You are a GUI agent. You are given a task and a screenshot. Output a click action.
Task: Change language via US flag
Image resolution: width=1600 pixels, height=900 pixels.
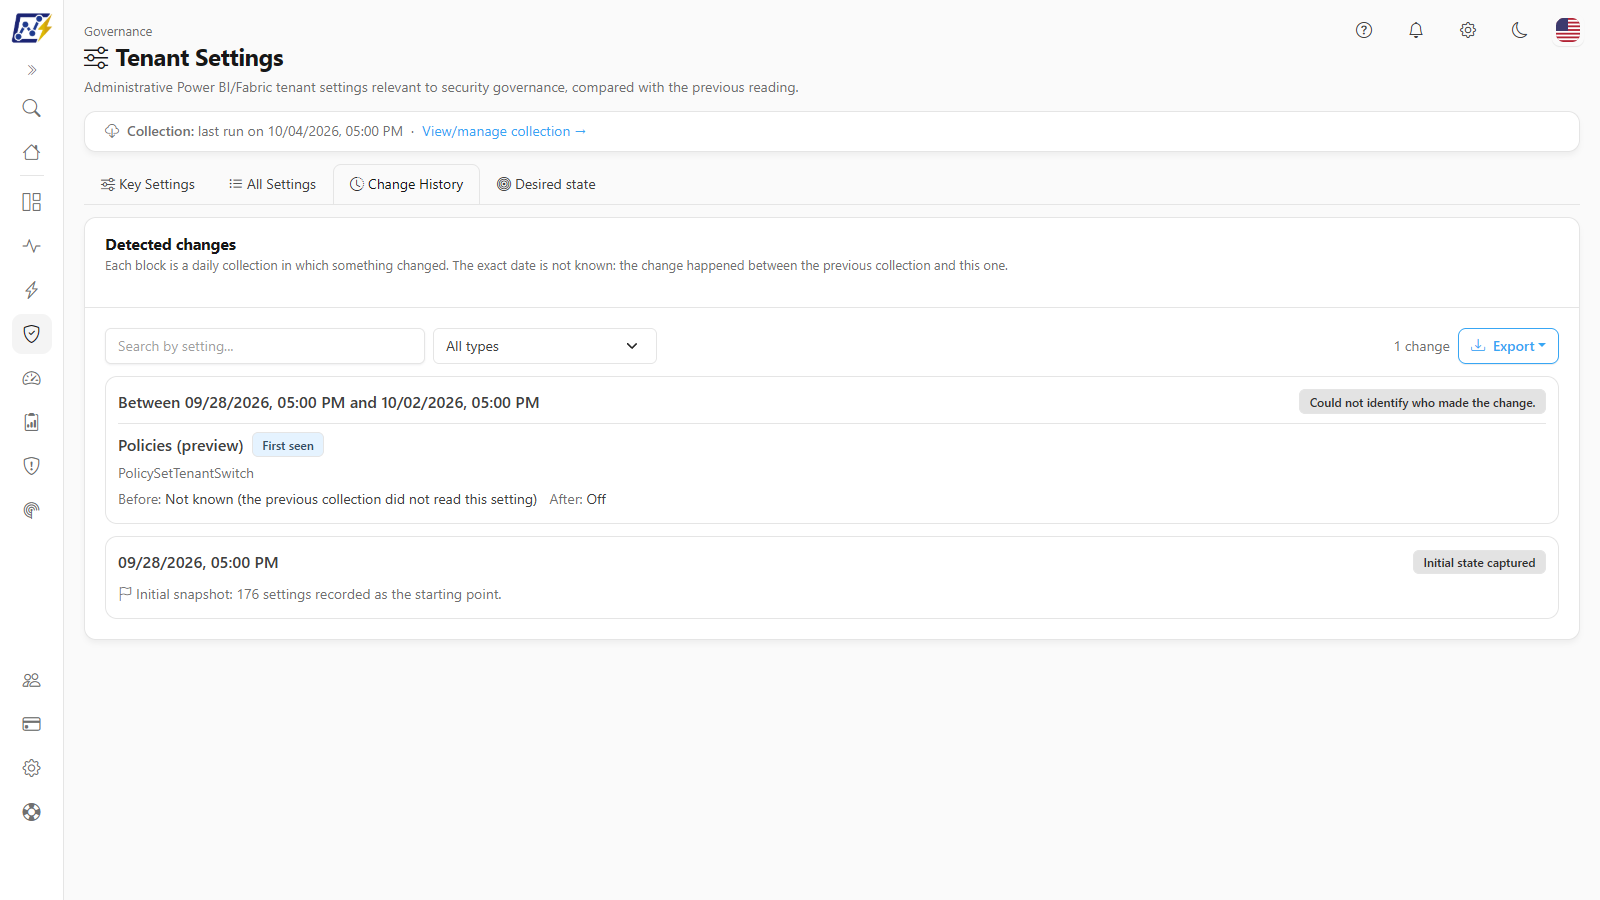(1568, 30)
